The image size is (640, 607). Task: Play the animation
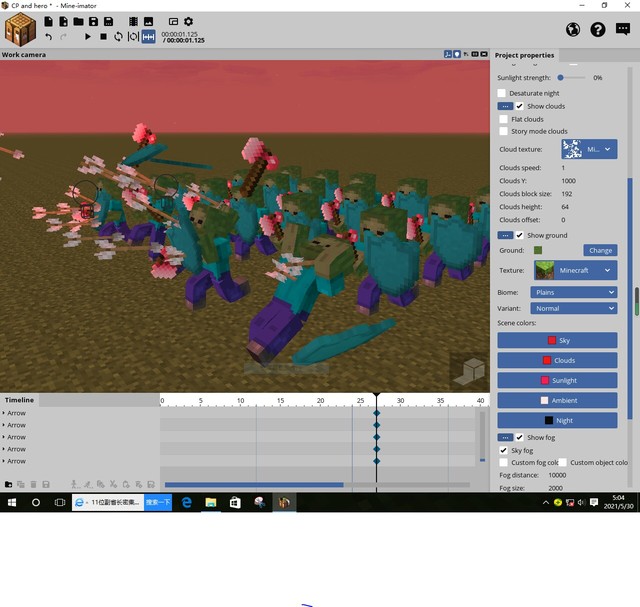coord(87,37)
